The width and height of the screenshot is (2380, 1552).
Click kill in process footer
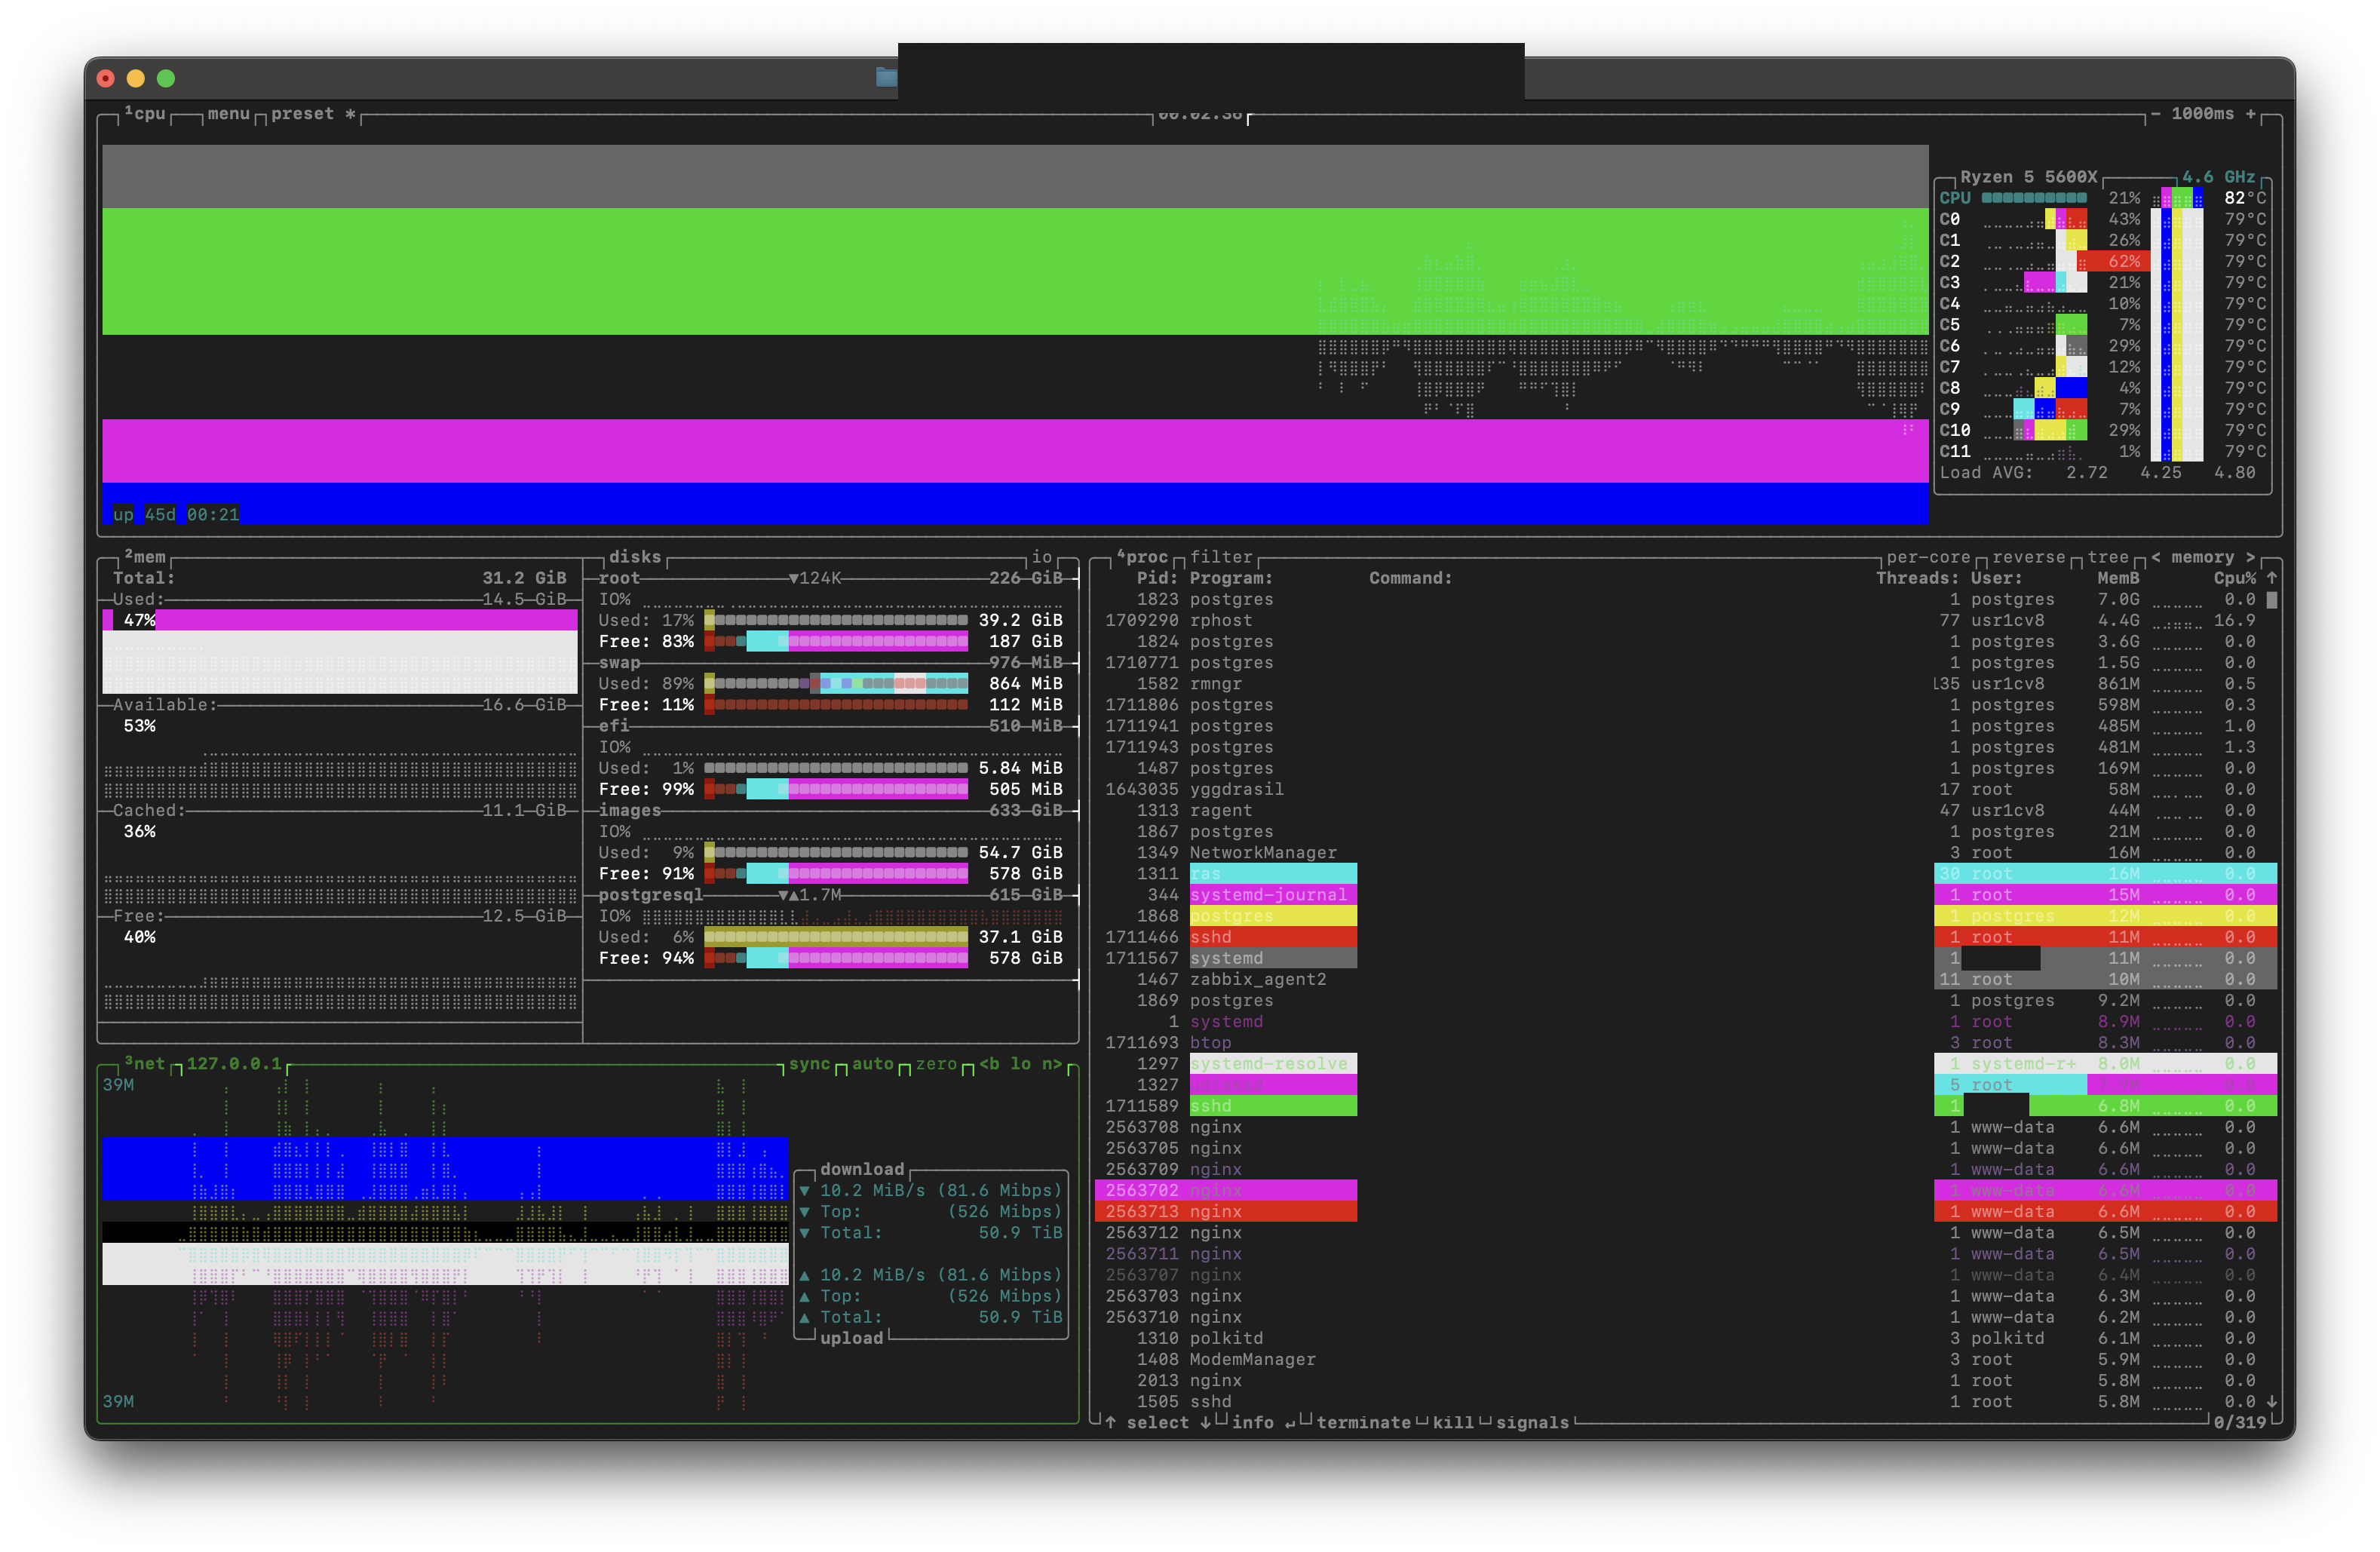1453,1422
